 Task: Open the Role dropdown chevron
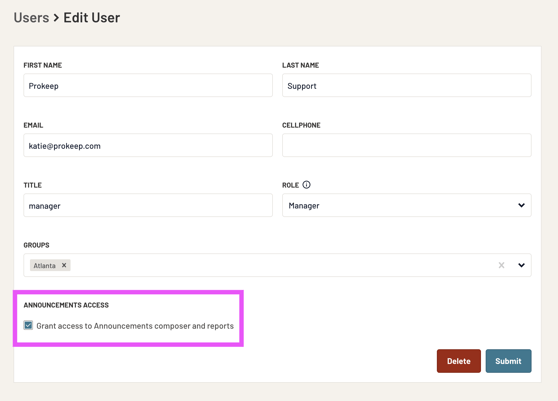[x=521, y=205]
